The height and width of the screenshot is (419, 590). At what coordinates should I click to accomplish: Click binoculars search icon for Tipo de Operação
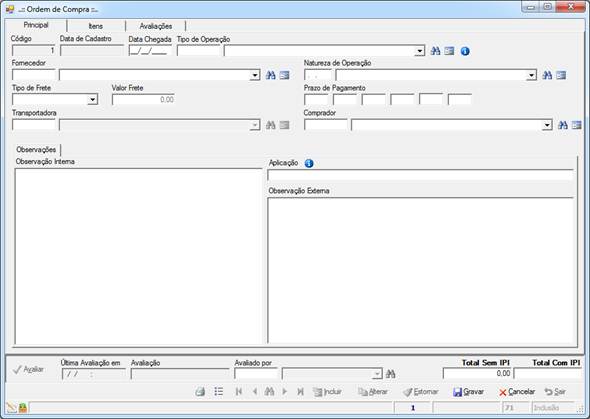435,51
